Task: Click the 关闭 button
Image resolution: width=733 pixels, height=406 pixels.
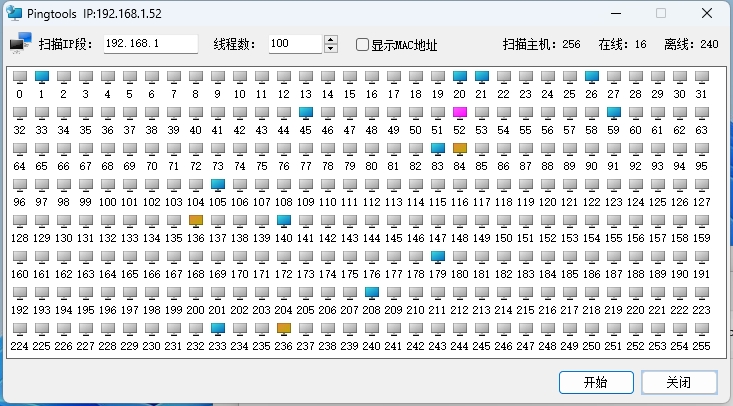Action: 679,383
